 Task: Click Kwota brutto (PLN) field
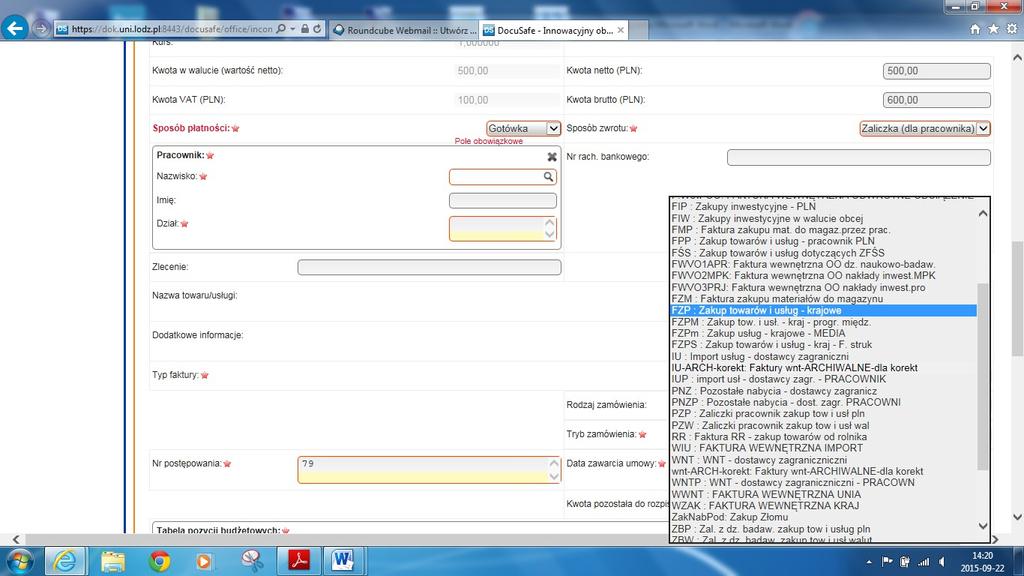(x=936, y=100)
